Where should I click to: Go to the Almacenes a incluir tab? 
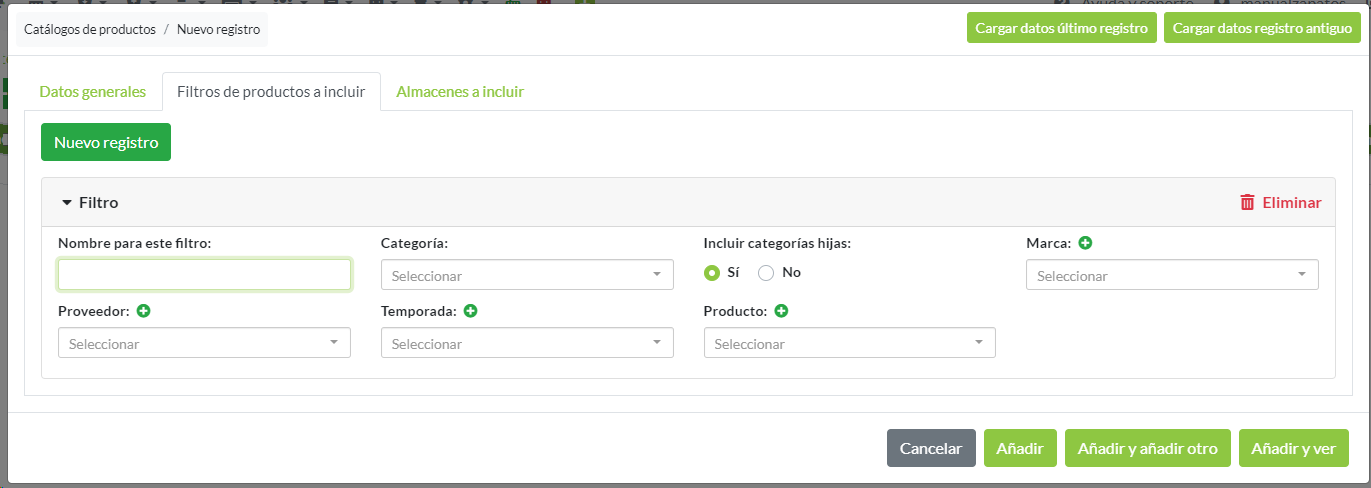pos(460,92)
